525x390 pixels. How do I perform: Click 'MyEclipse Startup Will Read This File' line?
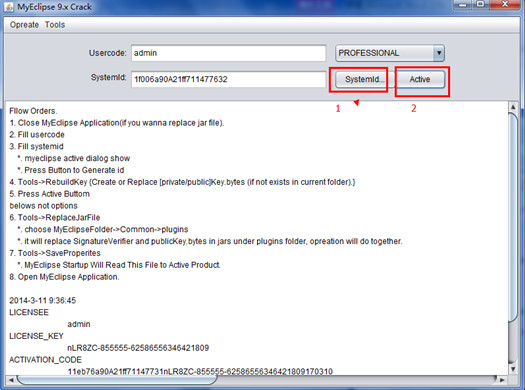point(119,265)
